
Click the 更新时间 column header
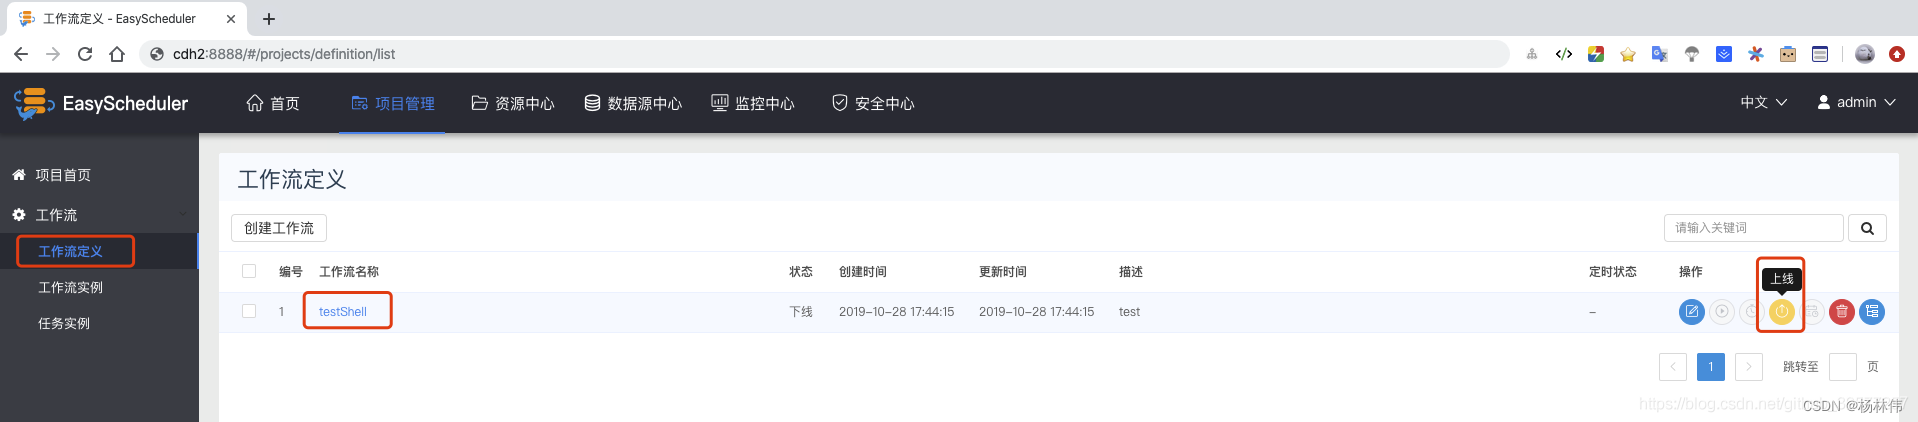tap(1003, 272)
